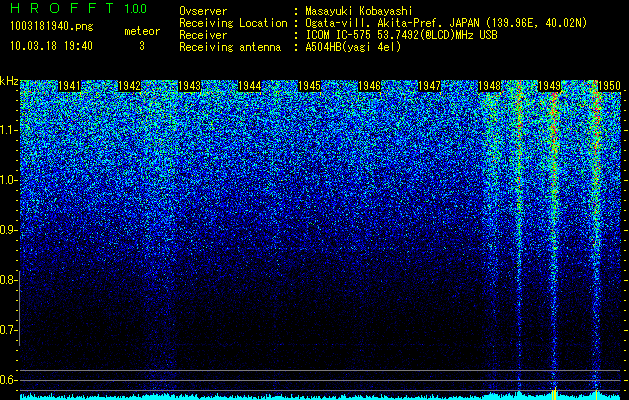The width and height of the screenshot is (629, 400).
Task: Click the date 10.03.18 19:40
Action: pyautogui.click(x=51, y=46)
